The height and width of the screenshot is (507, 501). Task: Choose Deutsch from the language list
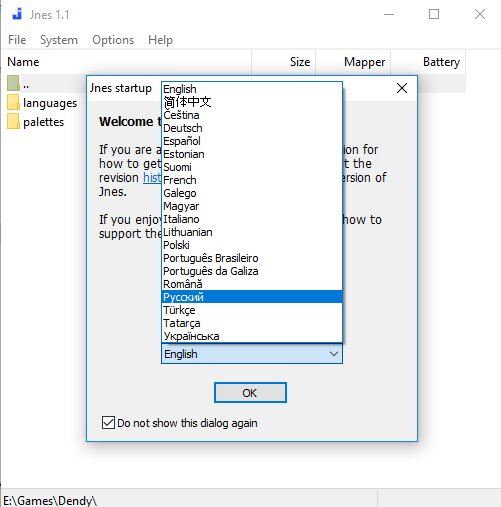tap(252, 128)
